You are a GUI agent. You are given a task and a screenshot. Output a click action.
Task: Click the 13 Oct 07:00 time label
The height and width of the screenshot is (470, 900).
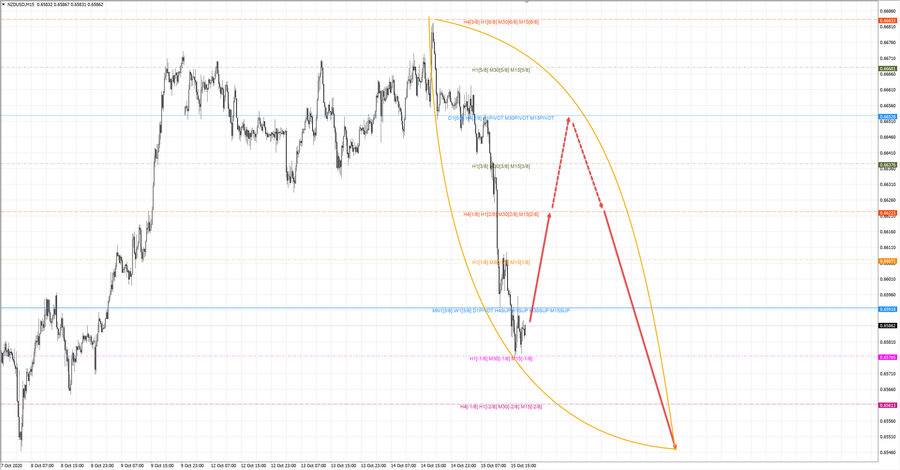pyautogui.click(x=313, y=465)
